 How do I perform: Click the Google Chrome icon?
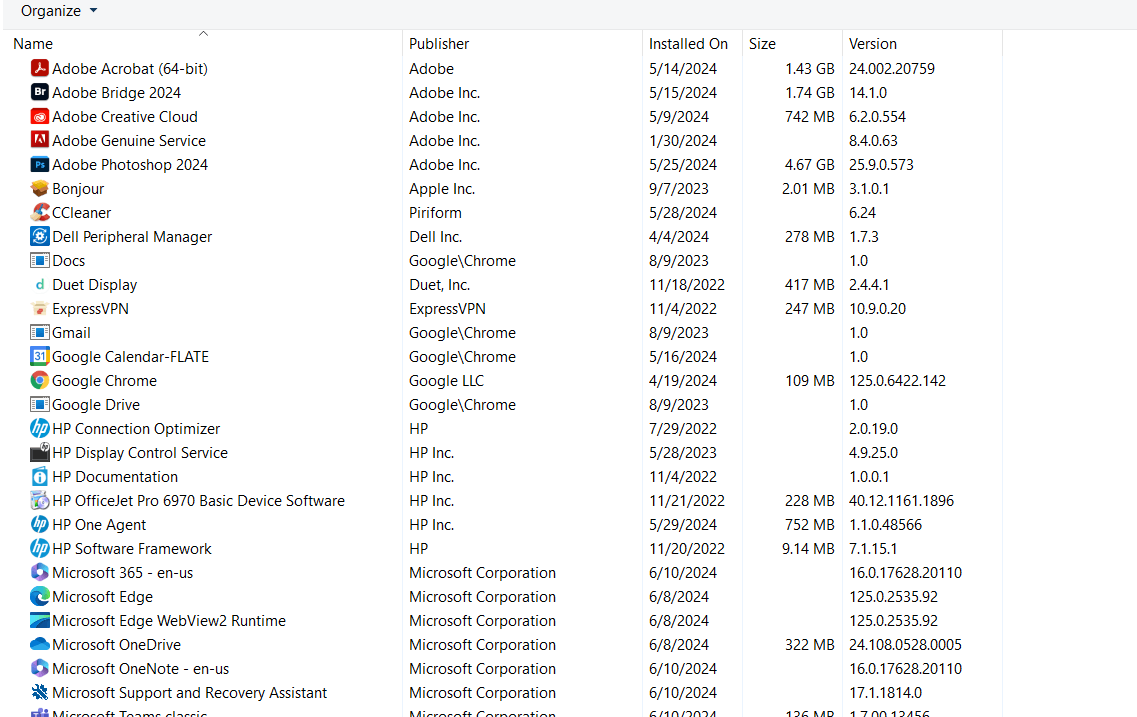38,380
